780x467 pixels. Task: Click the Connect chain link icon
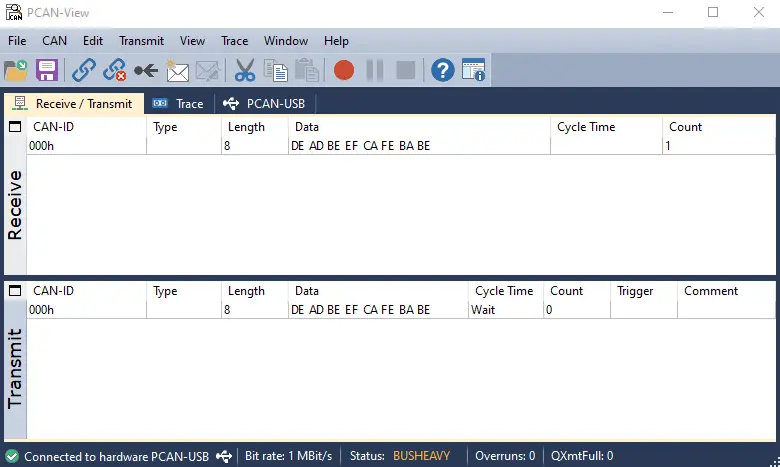click(x=85, y=70)
